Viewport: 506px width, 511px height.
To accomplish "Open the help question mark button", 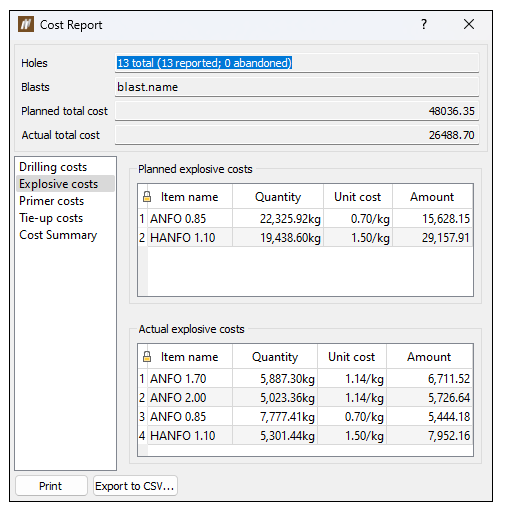I will pyautogui.click(x=424, y=24).
